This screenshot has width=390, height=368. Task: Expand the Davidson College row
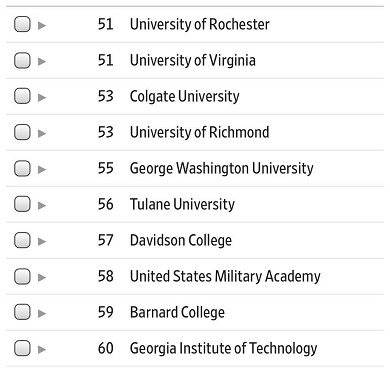(42, 241)
